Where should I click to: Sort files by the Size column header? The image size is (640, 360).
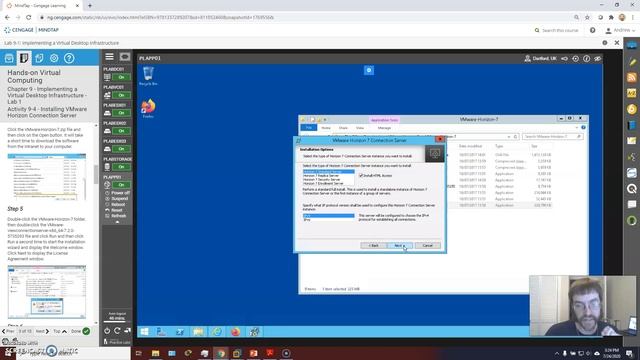(534, 146)
